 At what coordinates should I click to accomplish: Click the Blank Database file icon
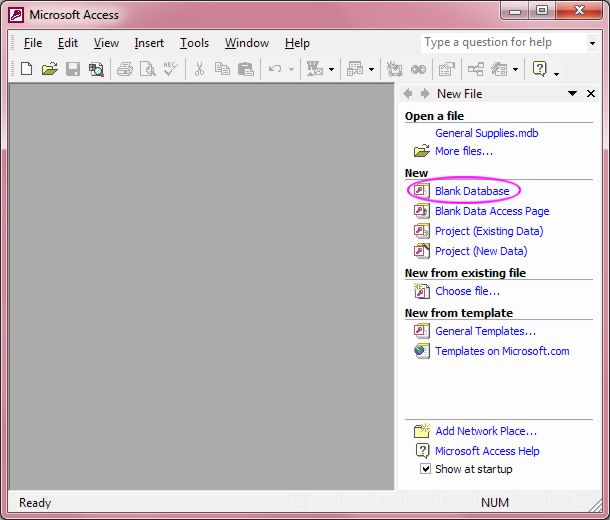[x=421, y=191]
